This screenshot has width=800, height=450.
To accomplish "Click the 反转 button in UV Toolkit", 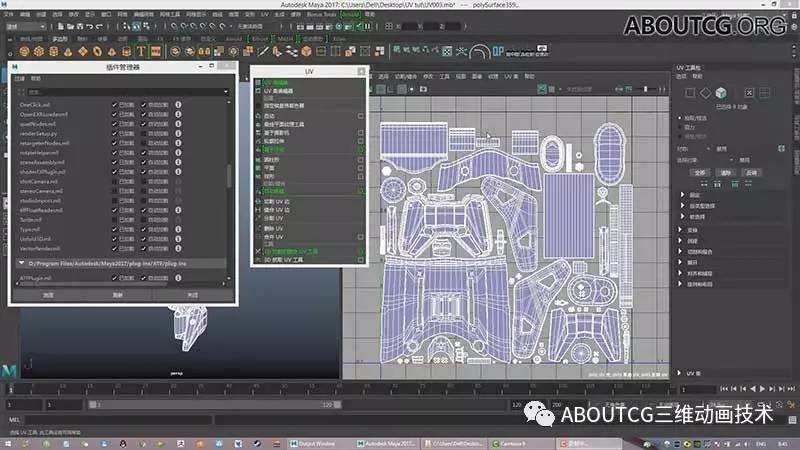I will [x=751, y=172].
